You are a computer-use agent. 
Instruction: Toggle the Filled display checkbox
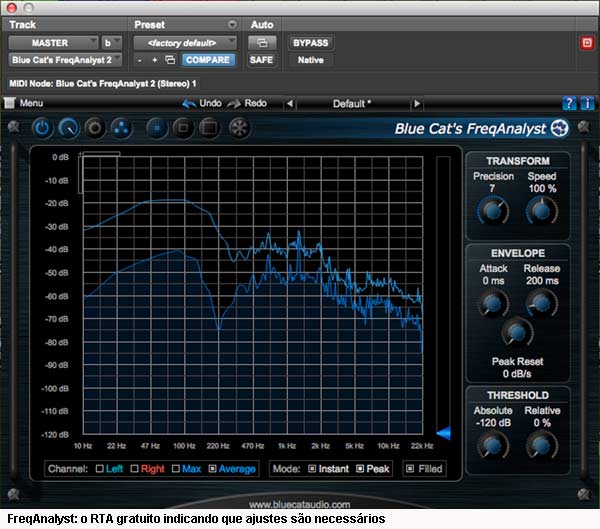coord(410,469)
